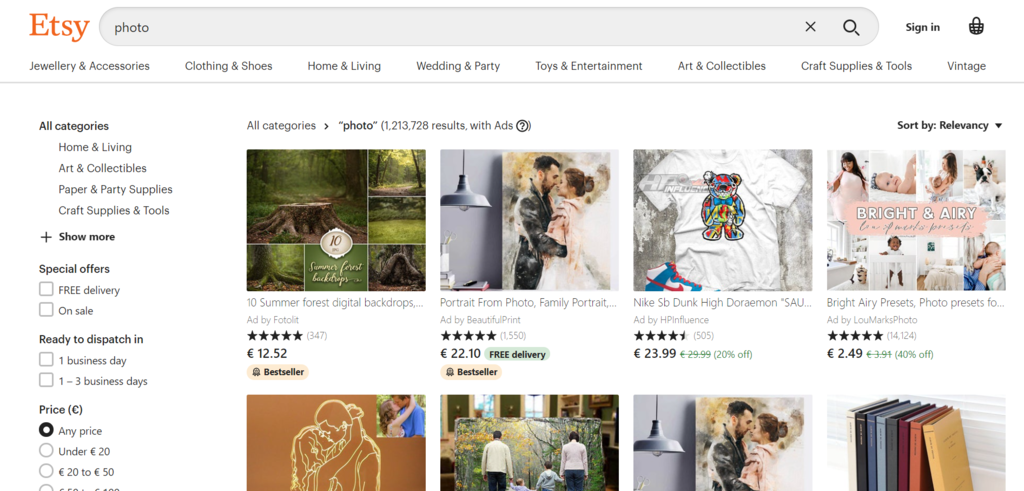Select the € 20 to € 50 price option
Viewport: 1024px width, 491px height.
(46, 471)
